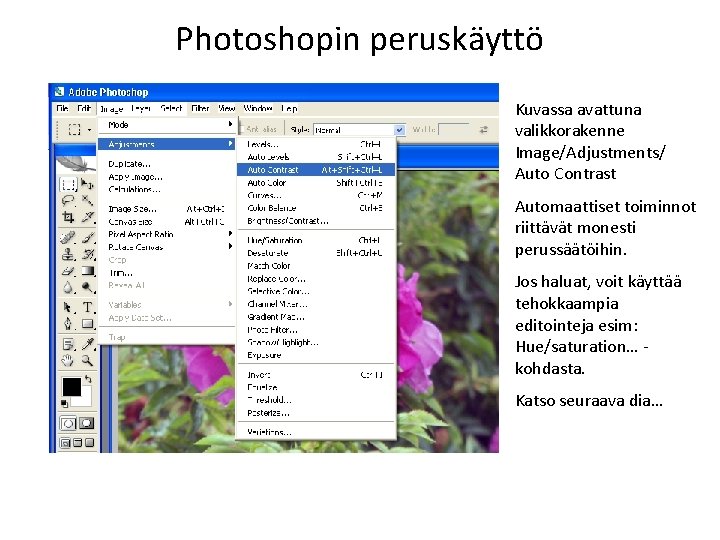Select the Clone Stamp tool

[68, 254]
